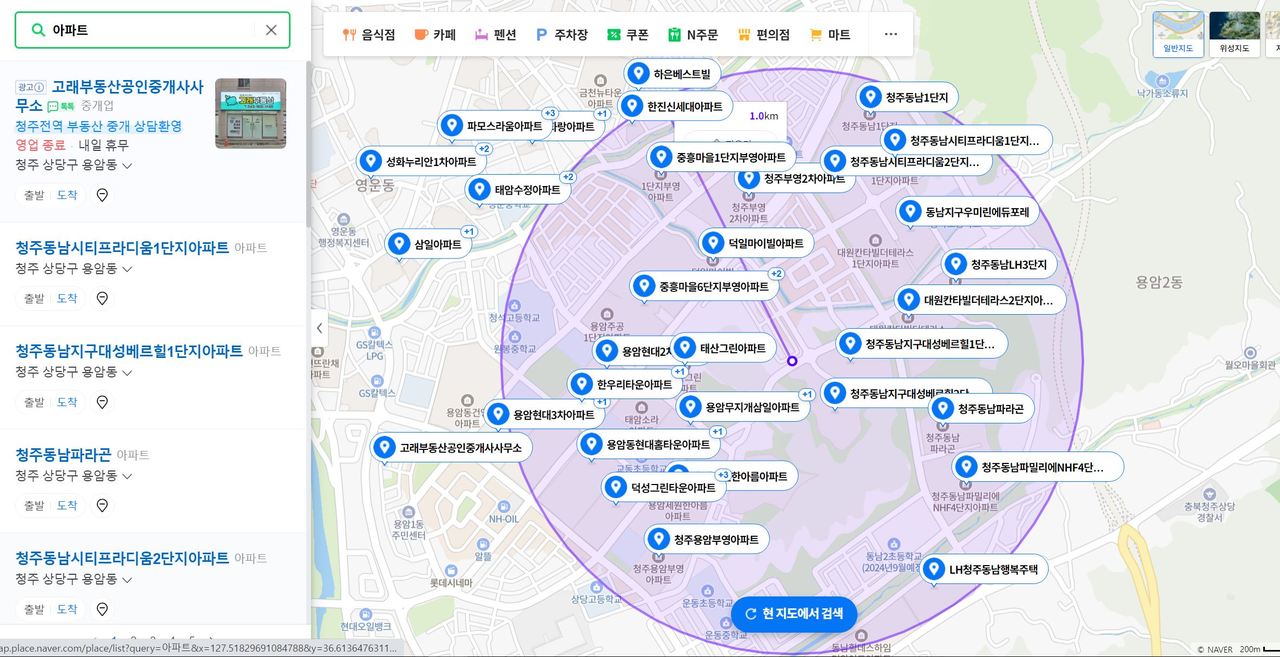
Task: Click location pin icon for 청주동남시티프라디움1단지아파트
Action: tap(102, 298)
